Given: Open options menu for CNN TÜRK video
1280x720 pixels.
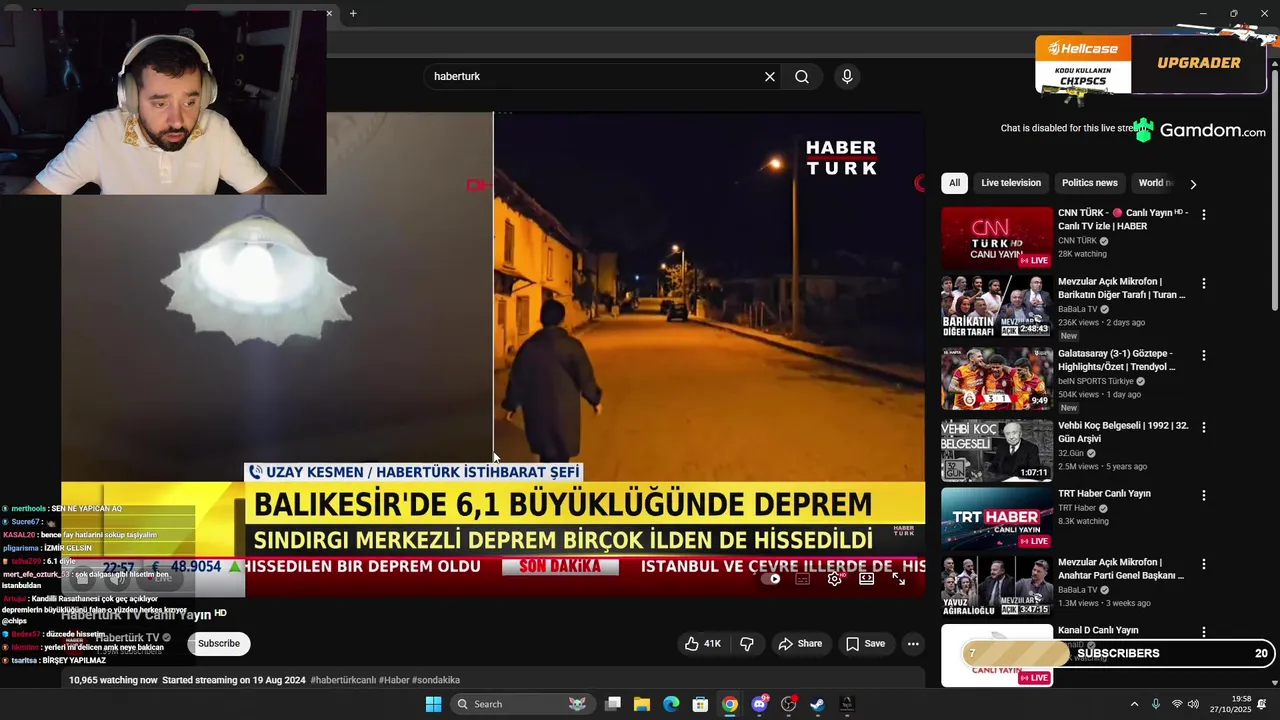Looking at the screenshot, I should pyautogui.click(x=1204, y=215).
